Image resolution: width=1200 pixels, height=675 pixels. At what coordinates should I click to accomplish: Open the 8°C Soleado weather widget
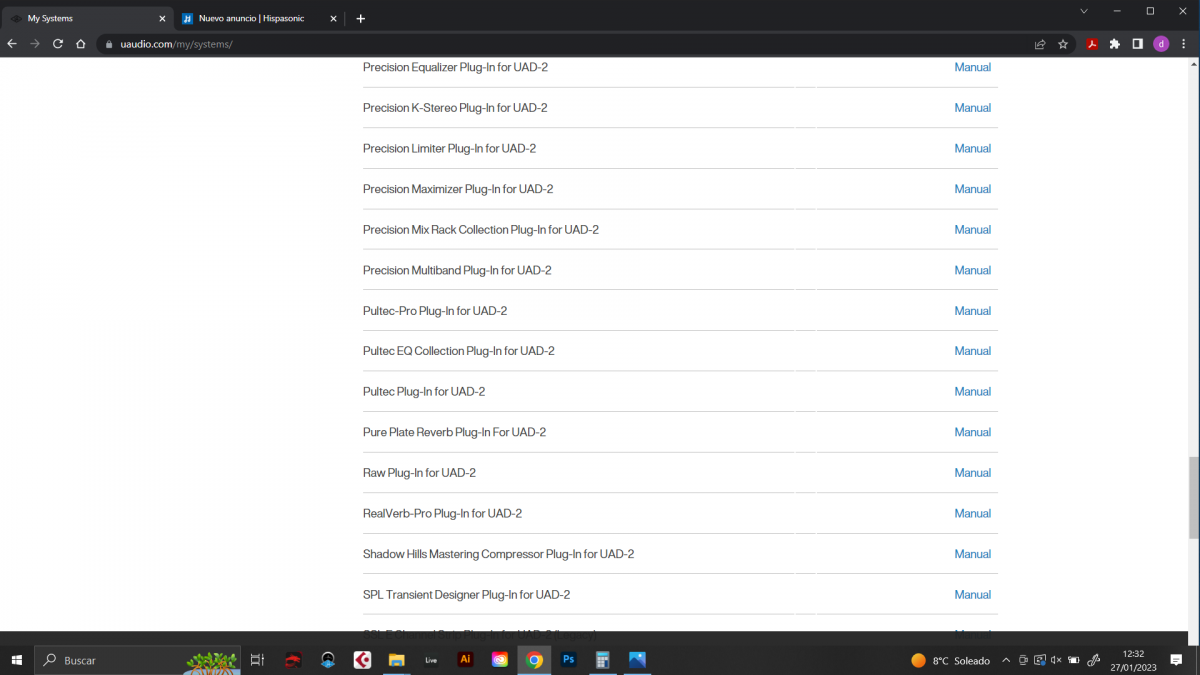[950, 660]
